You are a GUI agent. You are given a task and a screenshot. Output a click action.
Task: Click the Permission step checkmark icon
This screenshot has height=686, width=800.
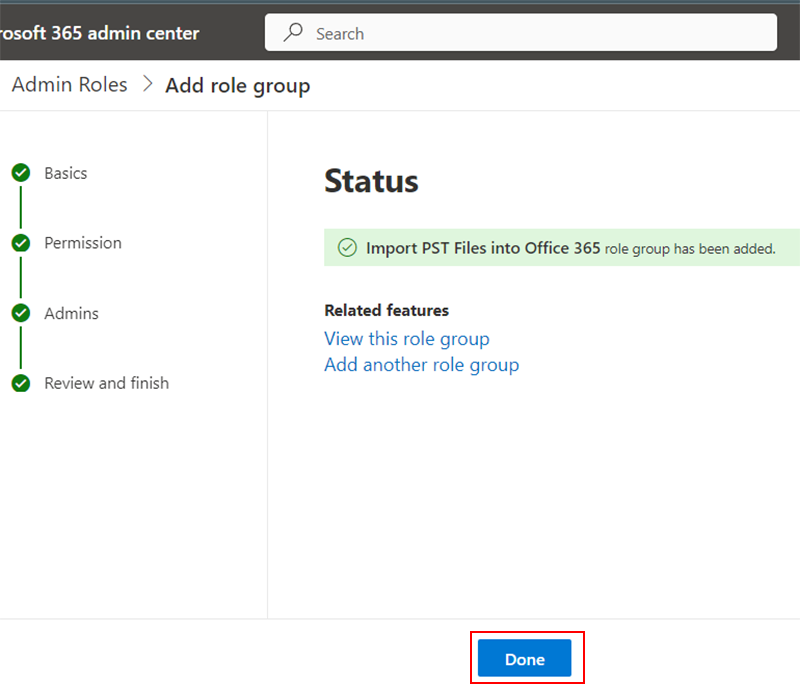[x=21, y=243]
